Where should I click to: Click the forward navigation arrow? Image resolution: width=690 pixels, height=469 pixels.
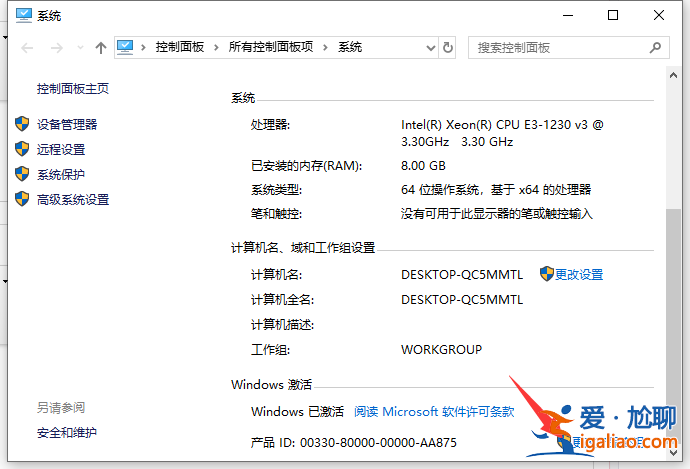point(57,48)
